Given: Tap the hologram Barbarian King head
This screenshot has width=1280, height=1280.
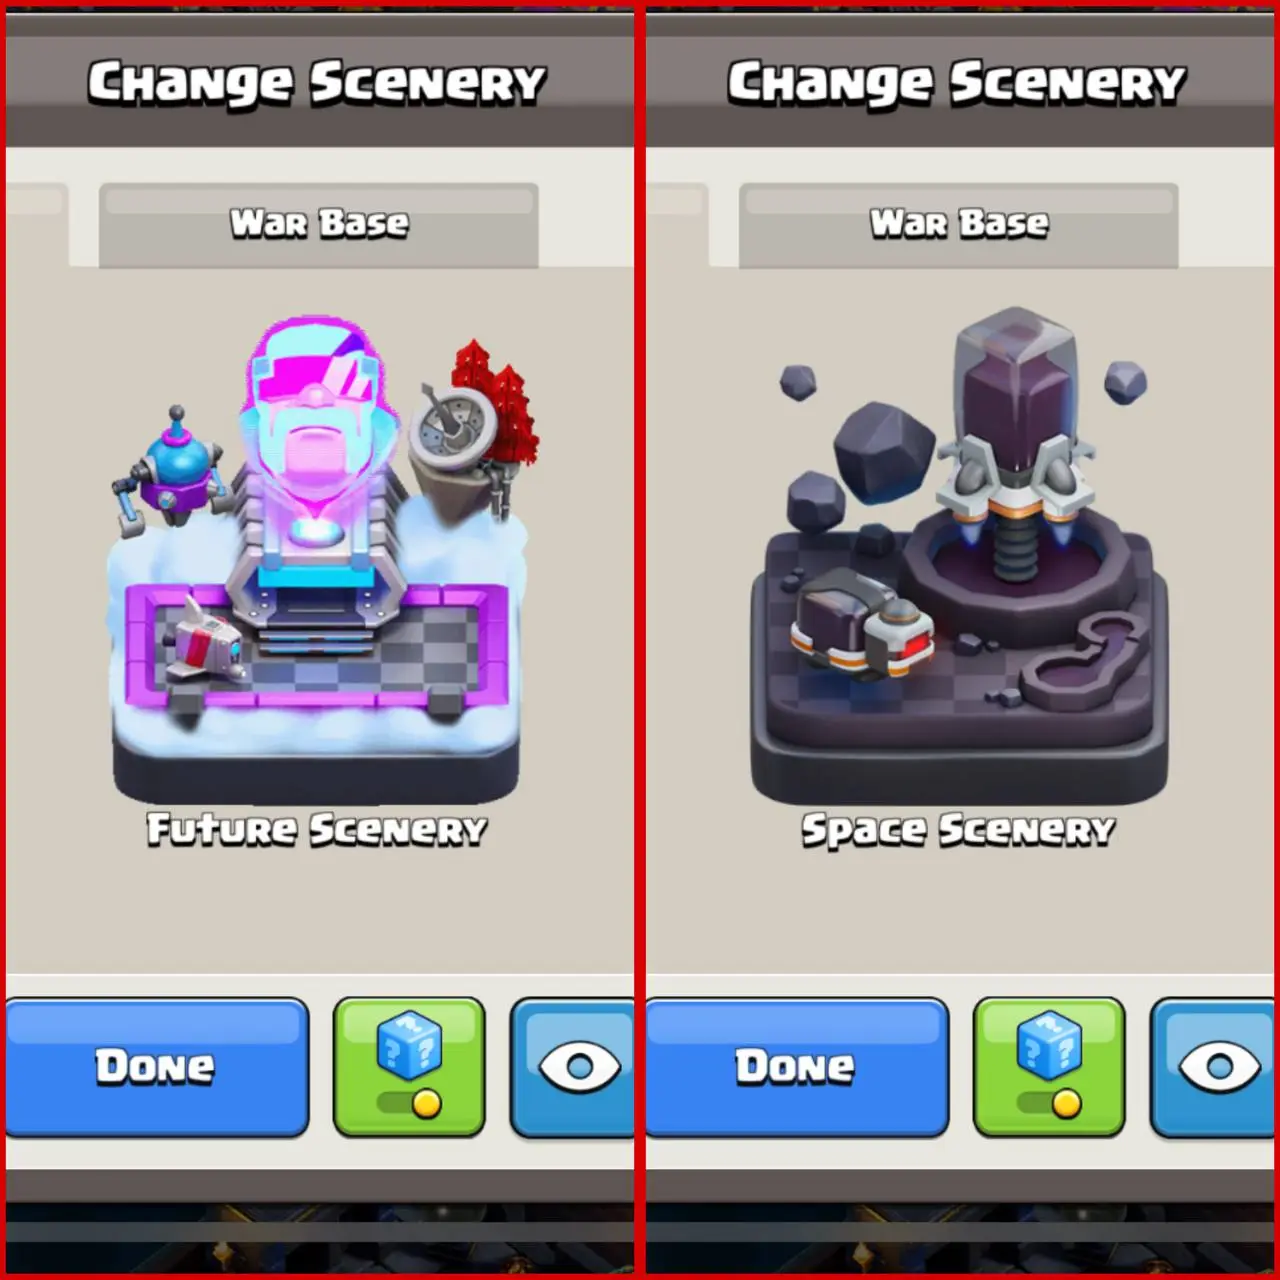Looking at the screenshot, I should coord(312,420).
